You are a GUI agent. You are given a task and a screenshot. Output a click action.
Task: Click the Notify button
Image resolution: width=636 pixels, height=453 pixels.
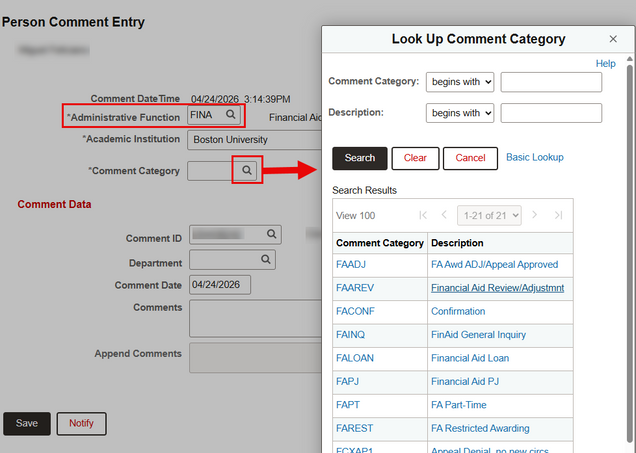[x=82, y=424]
